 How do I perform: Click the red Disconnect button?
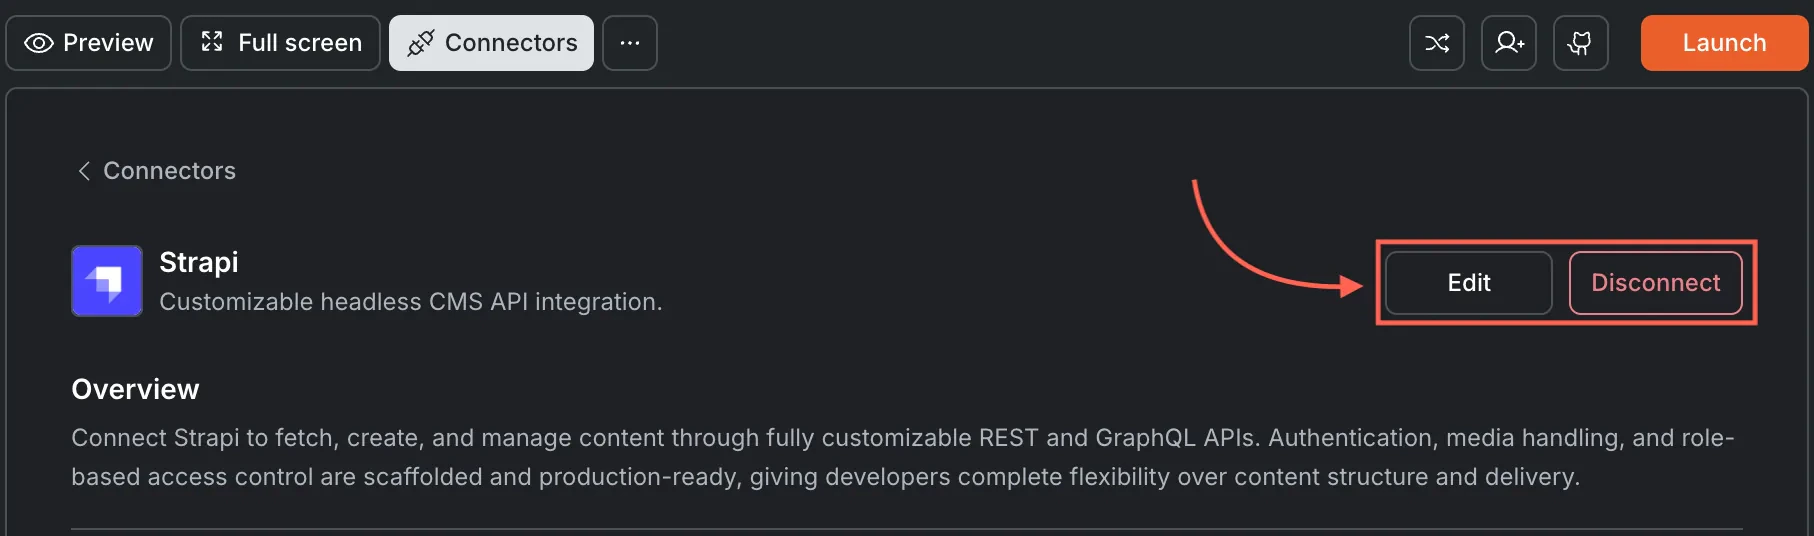tap(1656, 283)
